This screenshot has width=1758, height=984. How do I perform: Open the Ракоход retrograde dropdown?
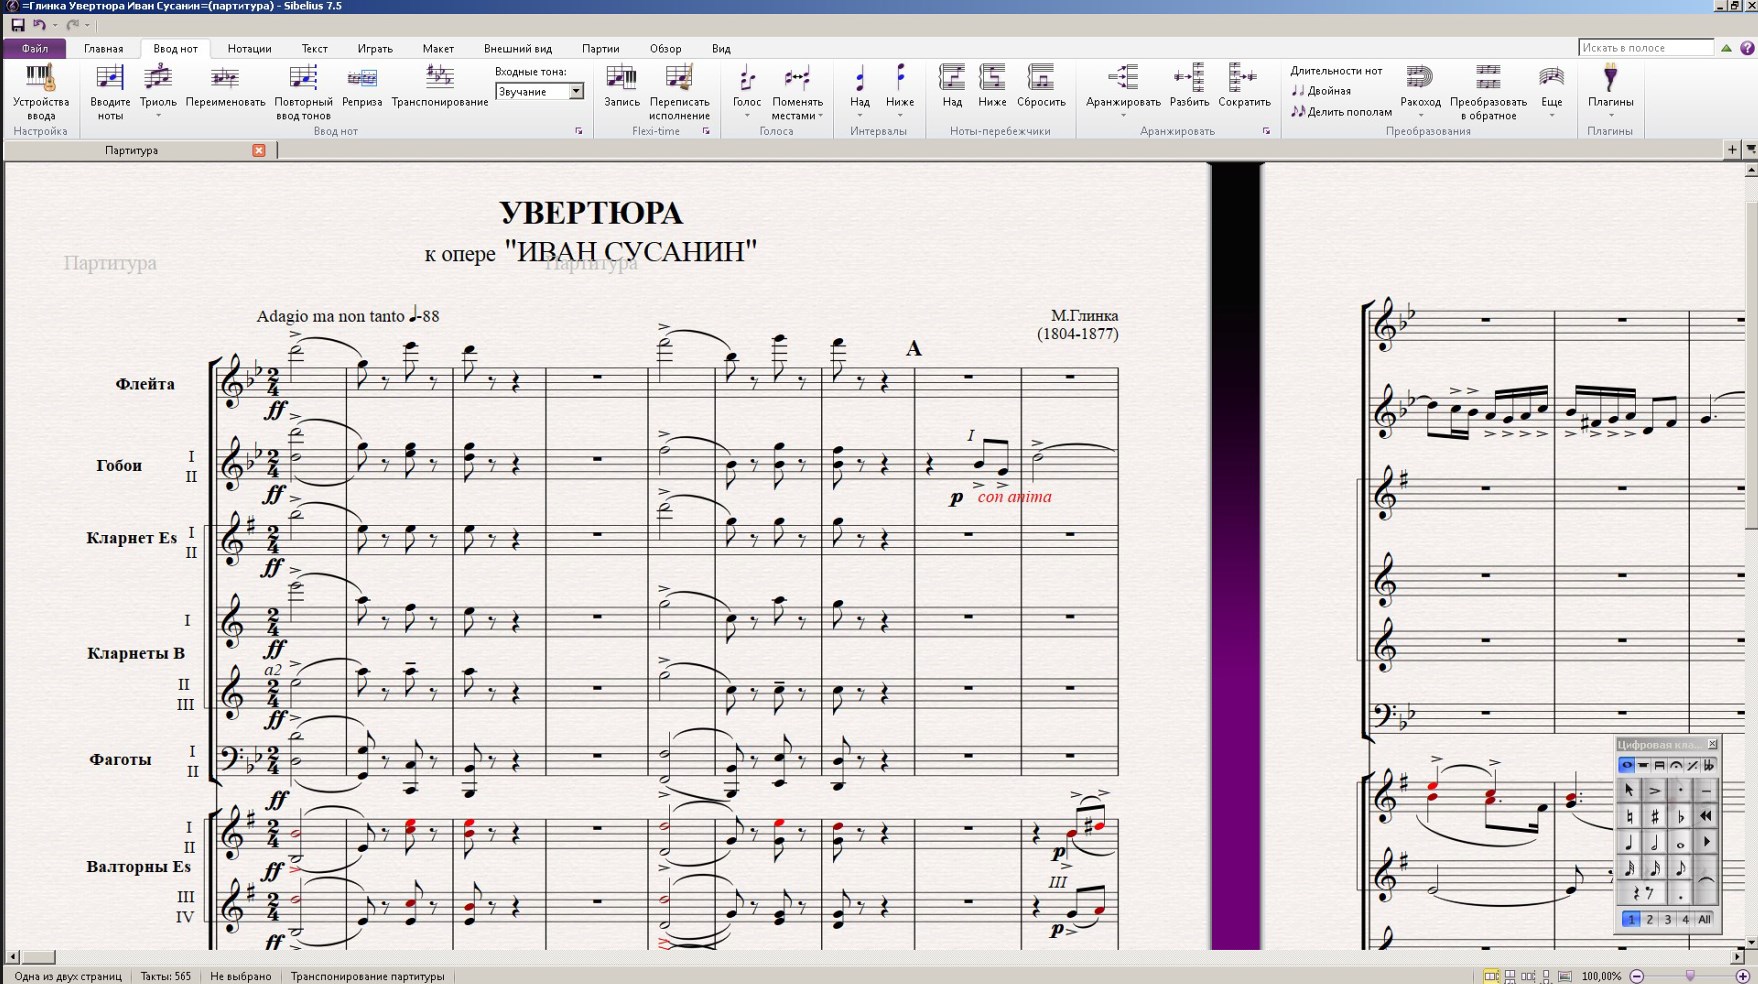tap(1420, 92)
